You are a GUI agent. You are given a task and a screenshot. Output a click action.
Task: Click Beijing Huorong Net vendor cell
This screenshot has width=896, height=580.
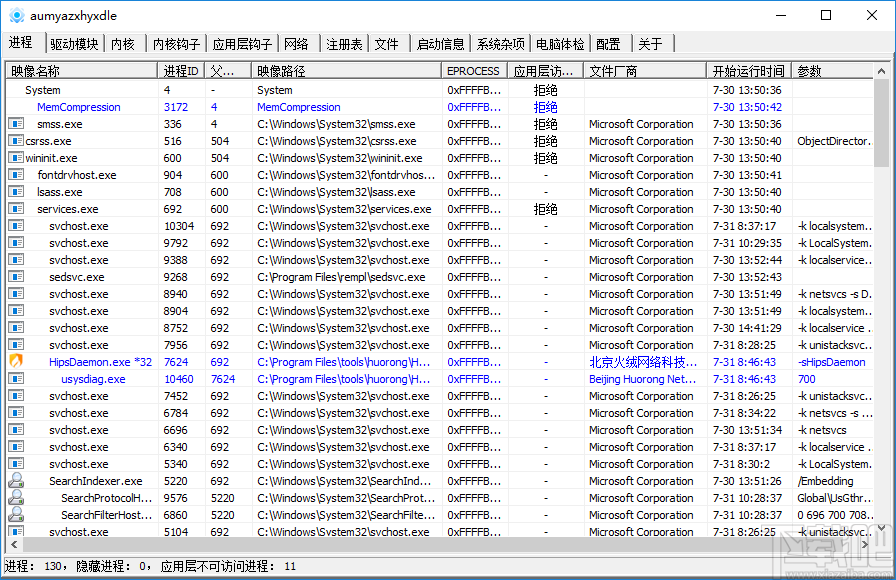click(x=642, y=379)
